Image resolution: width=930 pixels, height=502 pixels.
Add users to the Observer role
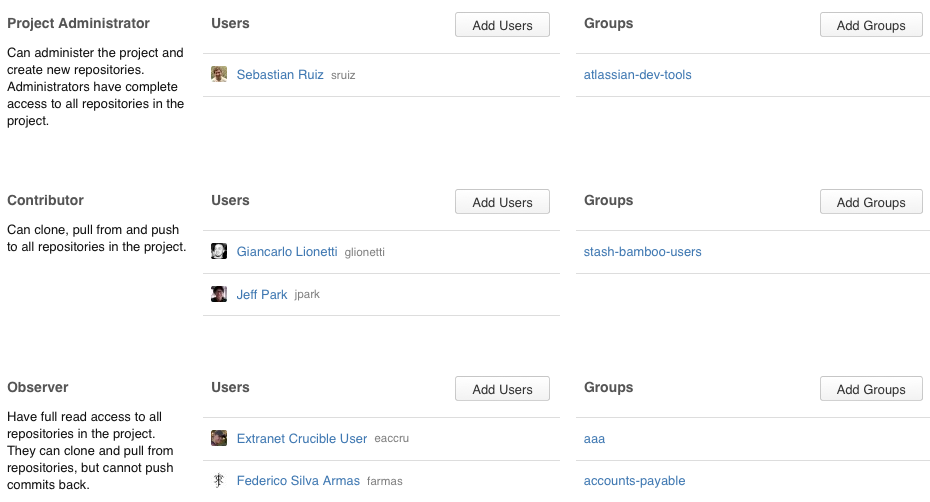[502, 389]
